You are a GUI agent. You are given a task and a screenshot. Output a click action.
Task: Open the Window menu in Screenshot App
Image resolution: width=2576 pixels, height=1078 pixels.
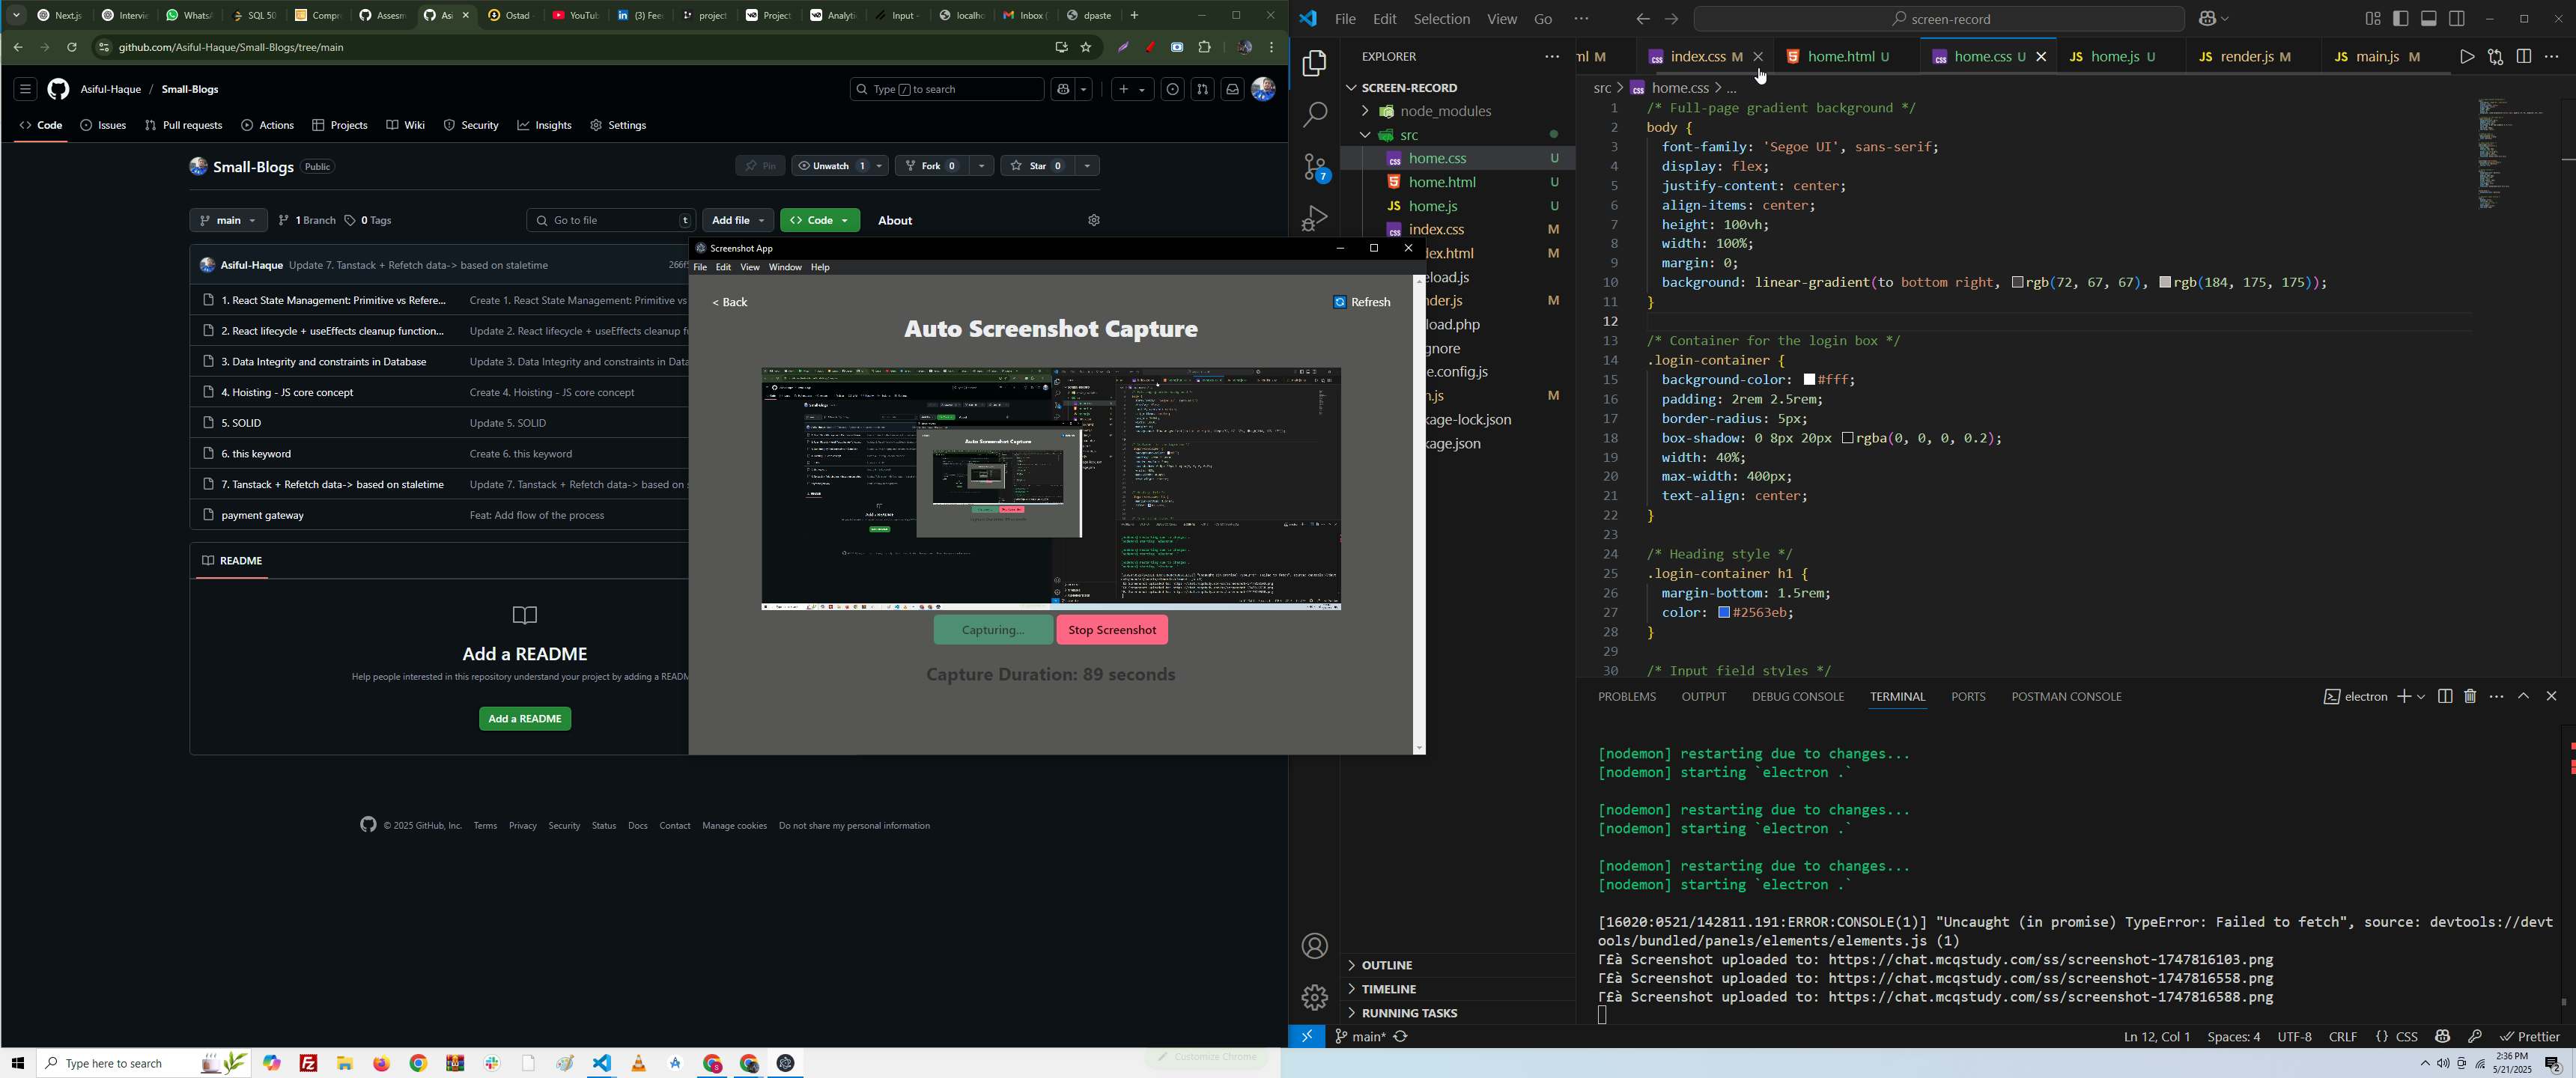785,267
